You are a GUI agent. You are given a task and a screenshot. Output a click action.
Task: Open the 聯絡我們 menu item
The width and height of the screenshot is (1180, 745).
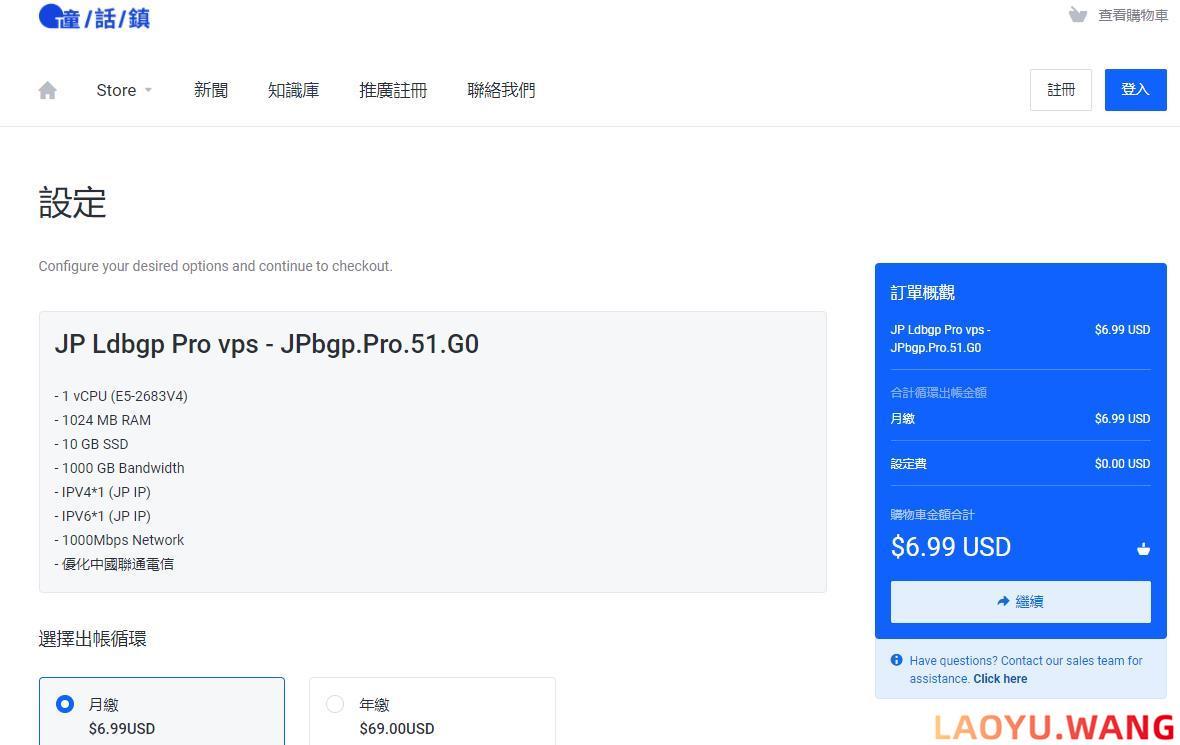pos(501,90)
